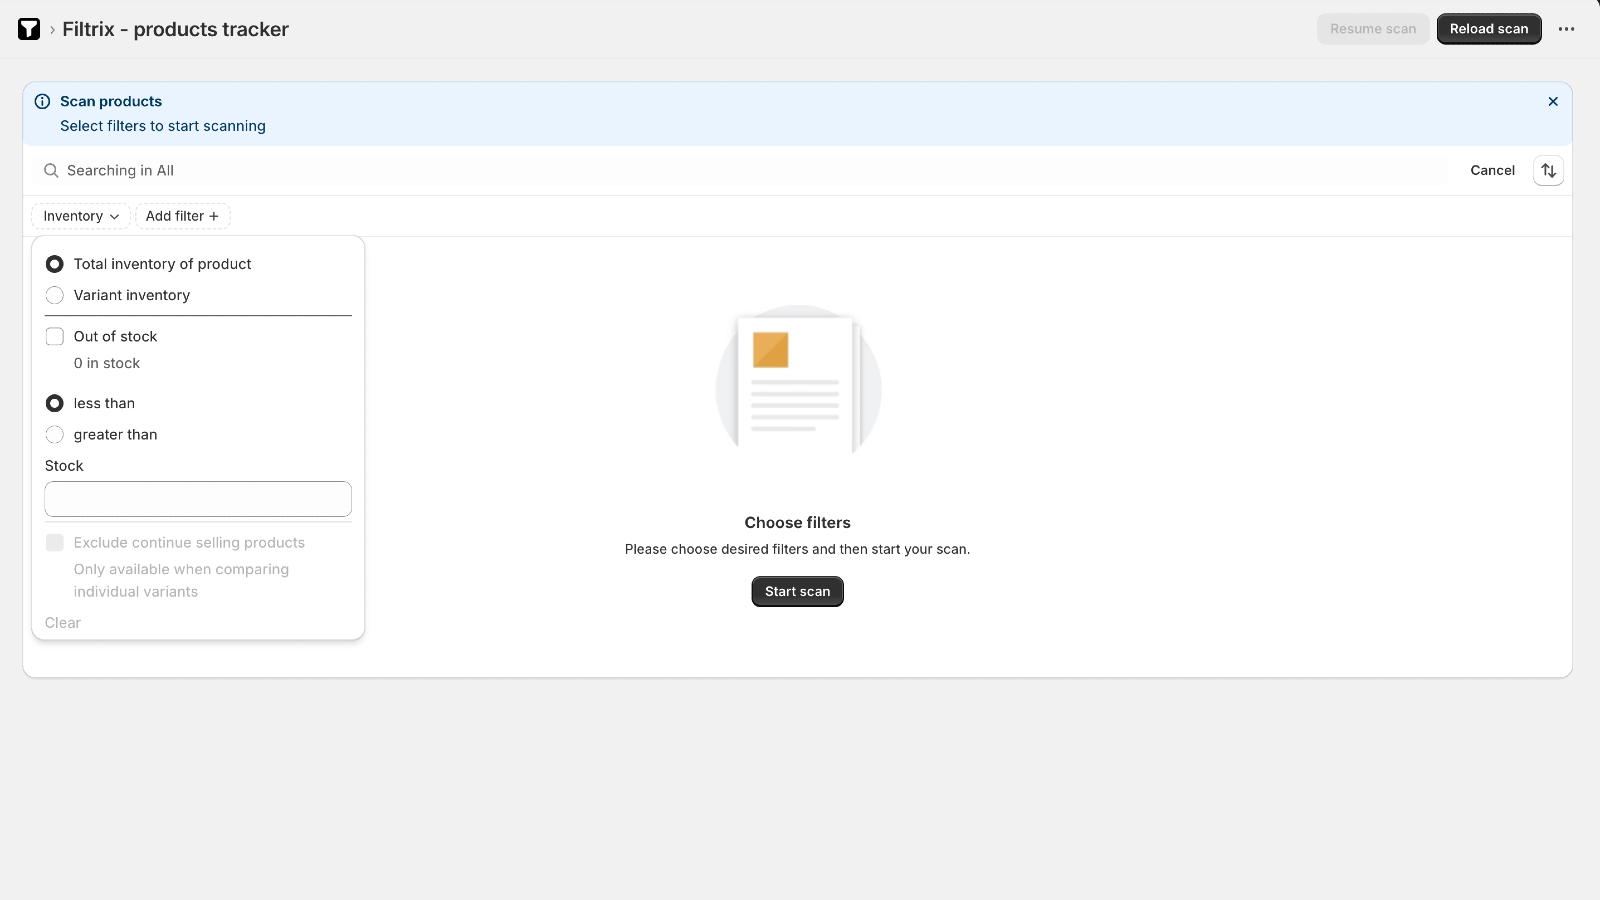Click 'Please choose desired filters' message
Image resolution: width=1600 pixels, height=900 pixels.
point(797,549)
